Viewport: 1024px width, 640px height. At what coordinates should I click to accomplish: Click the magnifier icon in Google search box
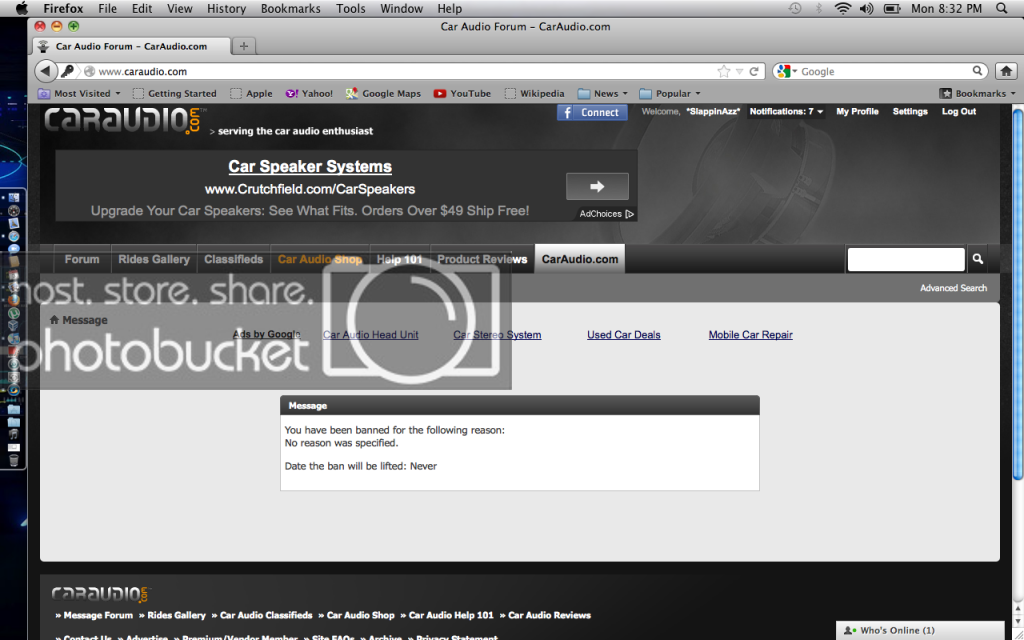coord(977,71)
